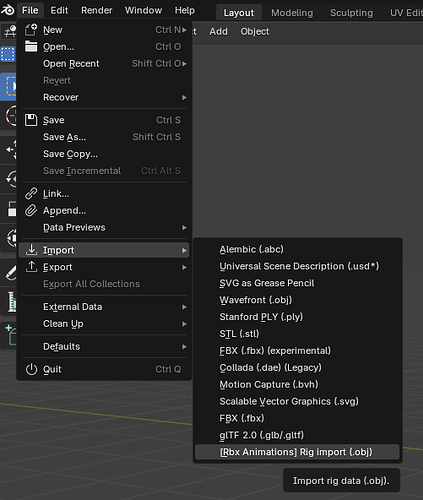Click the Blender logo icon
The width and height of the screenshot is (423, 500).
pos(7,10)
